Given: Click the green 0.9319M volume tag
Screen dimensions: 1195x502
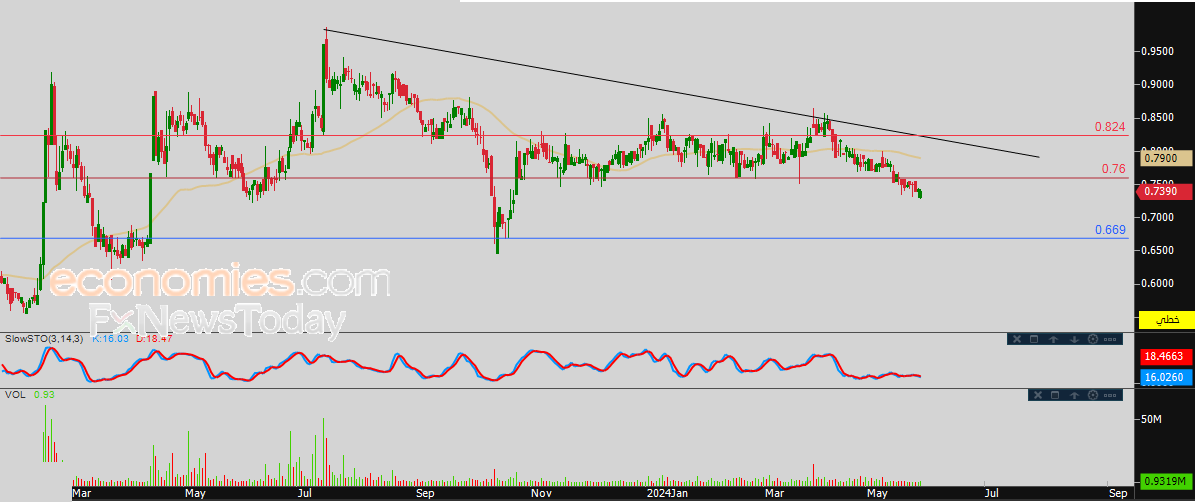Looking at the screenshot, I should tap(1165, 481).
